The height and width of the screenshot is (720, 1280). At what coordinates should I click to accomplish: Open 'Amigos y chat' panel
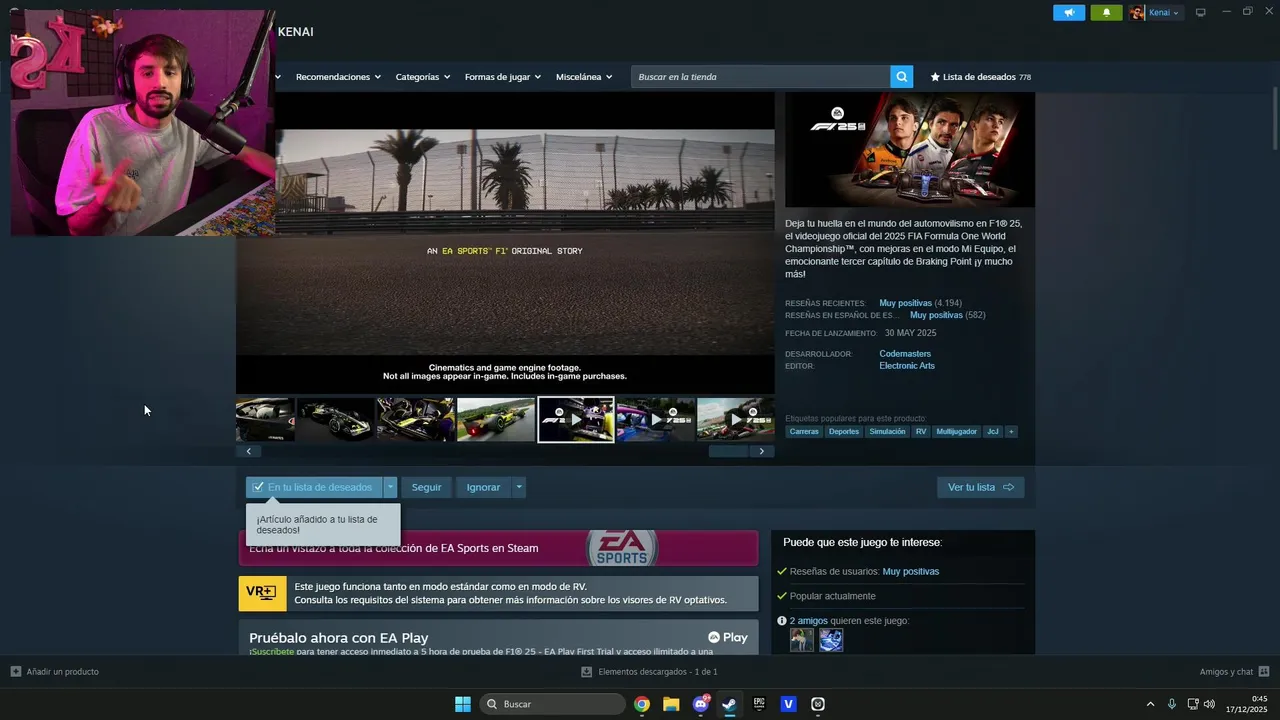pyautogui.click(x=1234, y=672)
